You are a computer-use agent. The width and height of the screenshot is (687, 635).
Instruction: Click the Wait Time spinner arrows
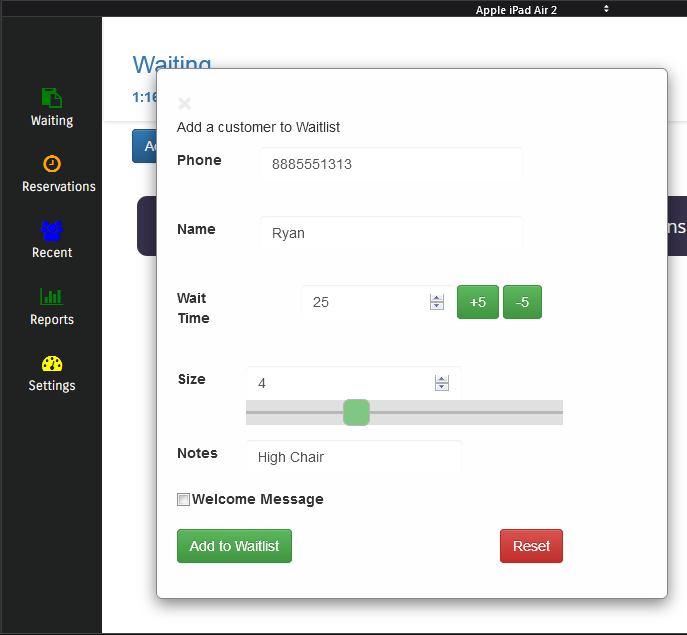(437, 302)
